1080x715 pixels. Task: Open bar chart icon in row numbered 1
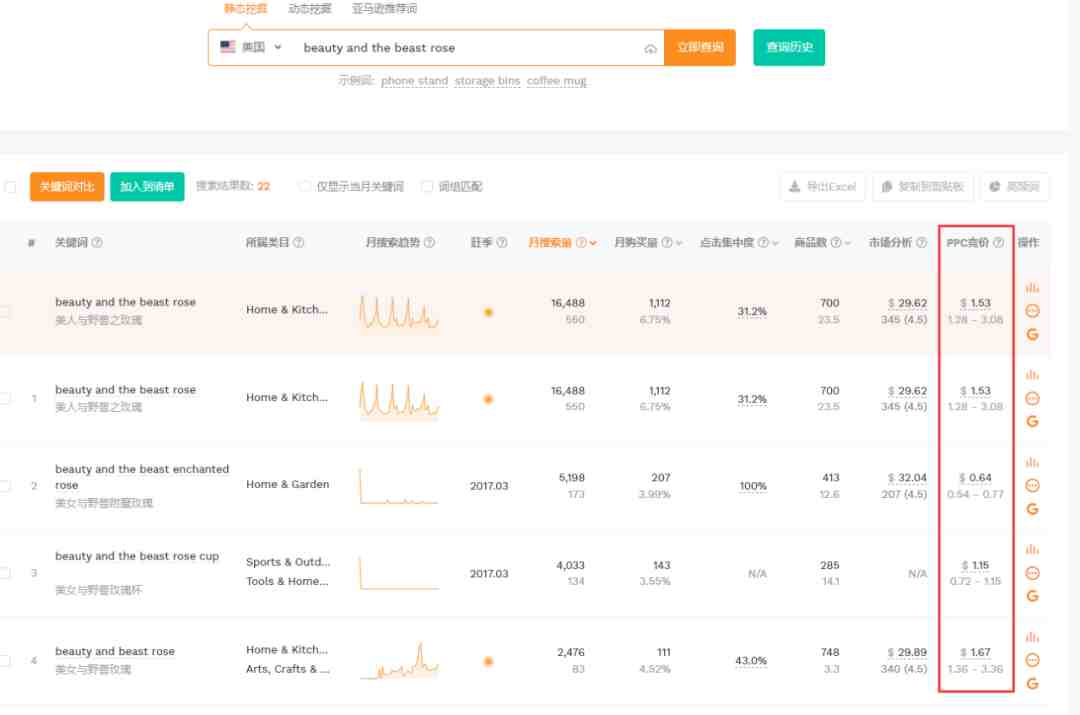click(1032, 375)
